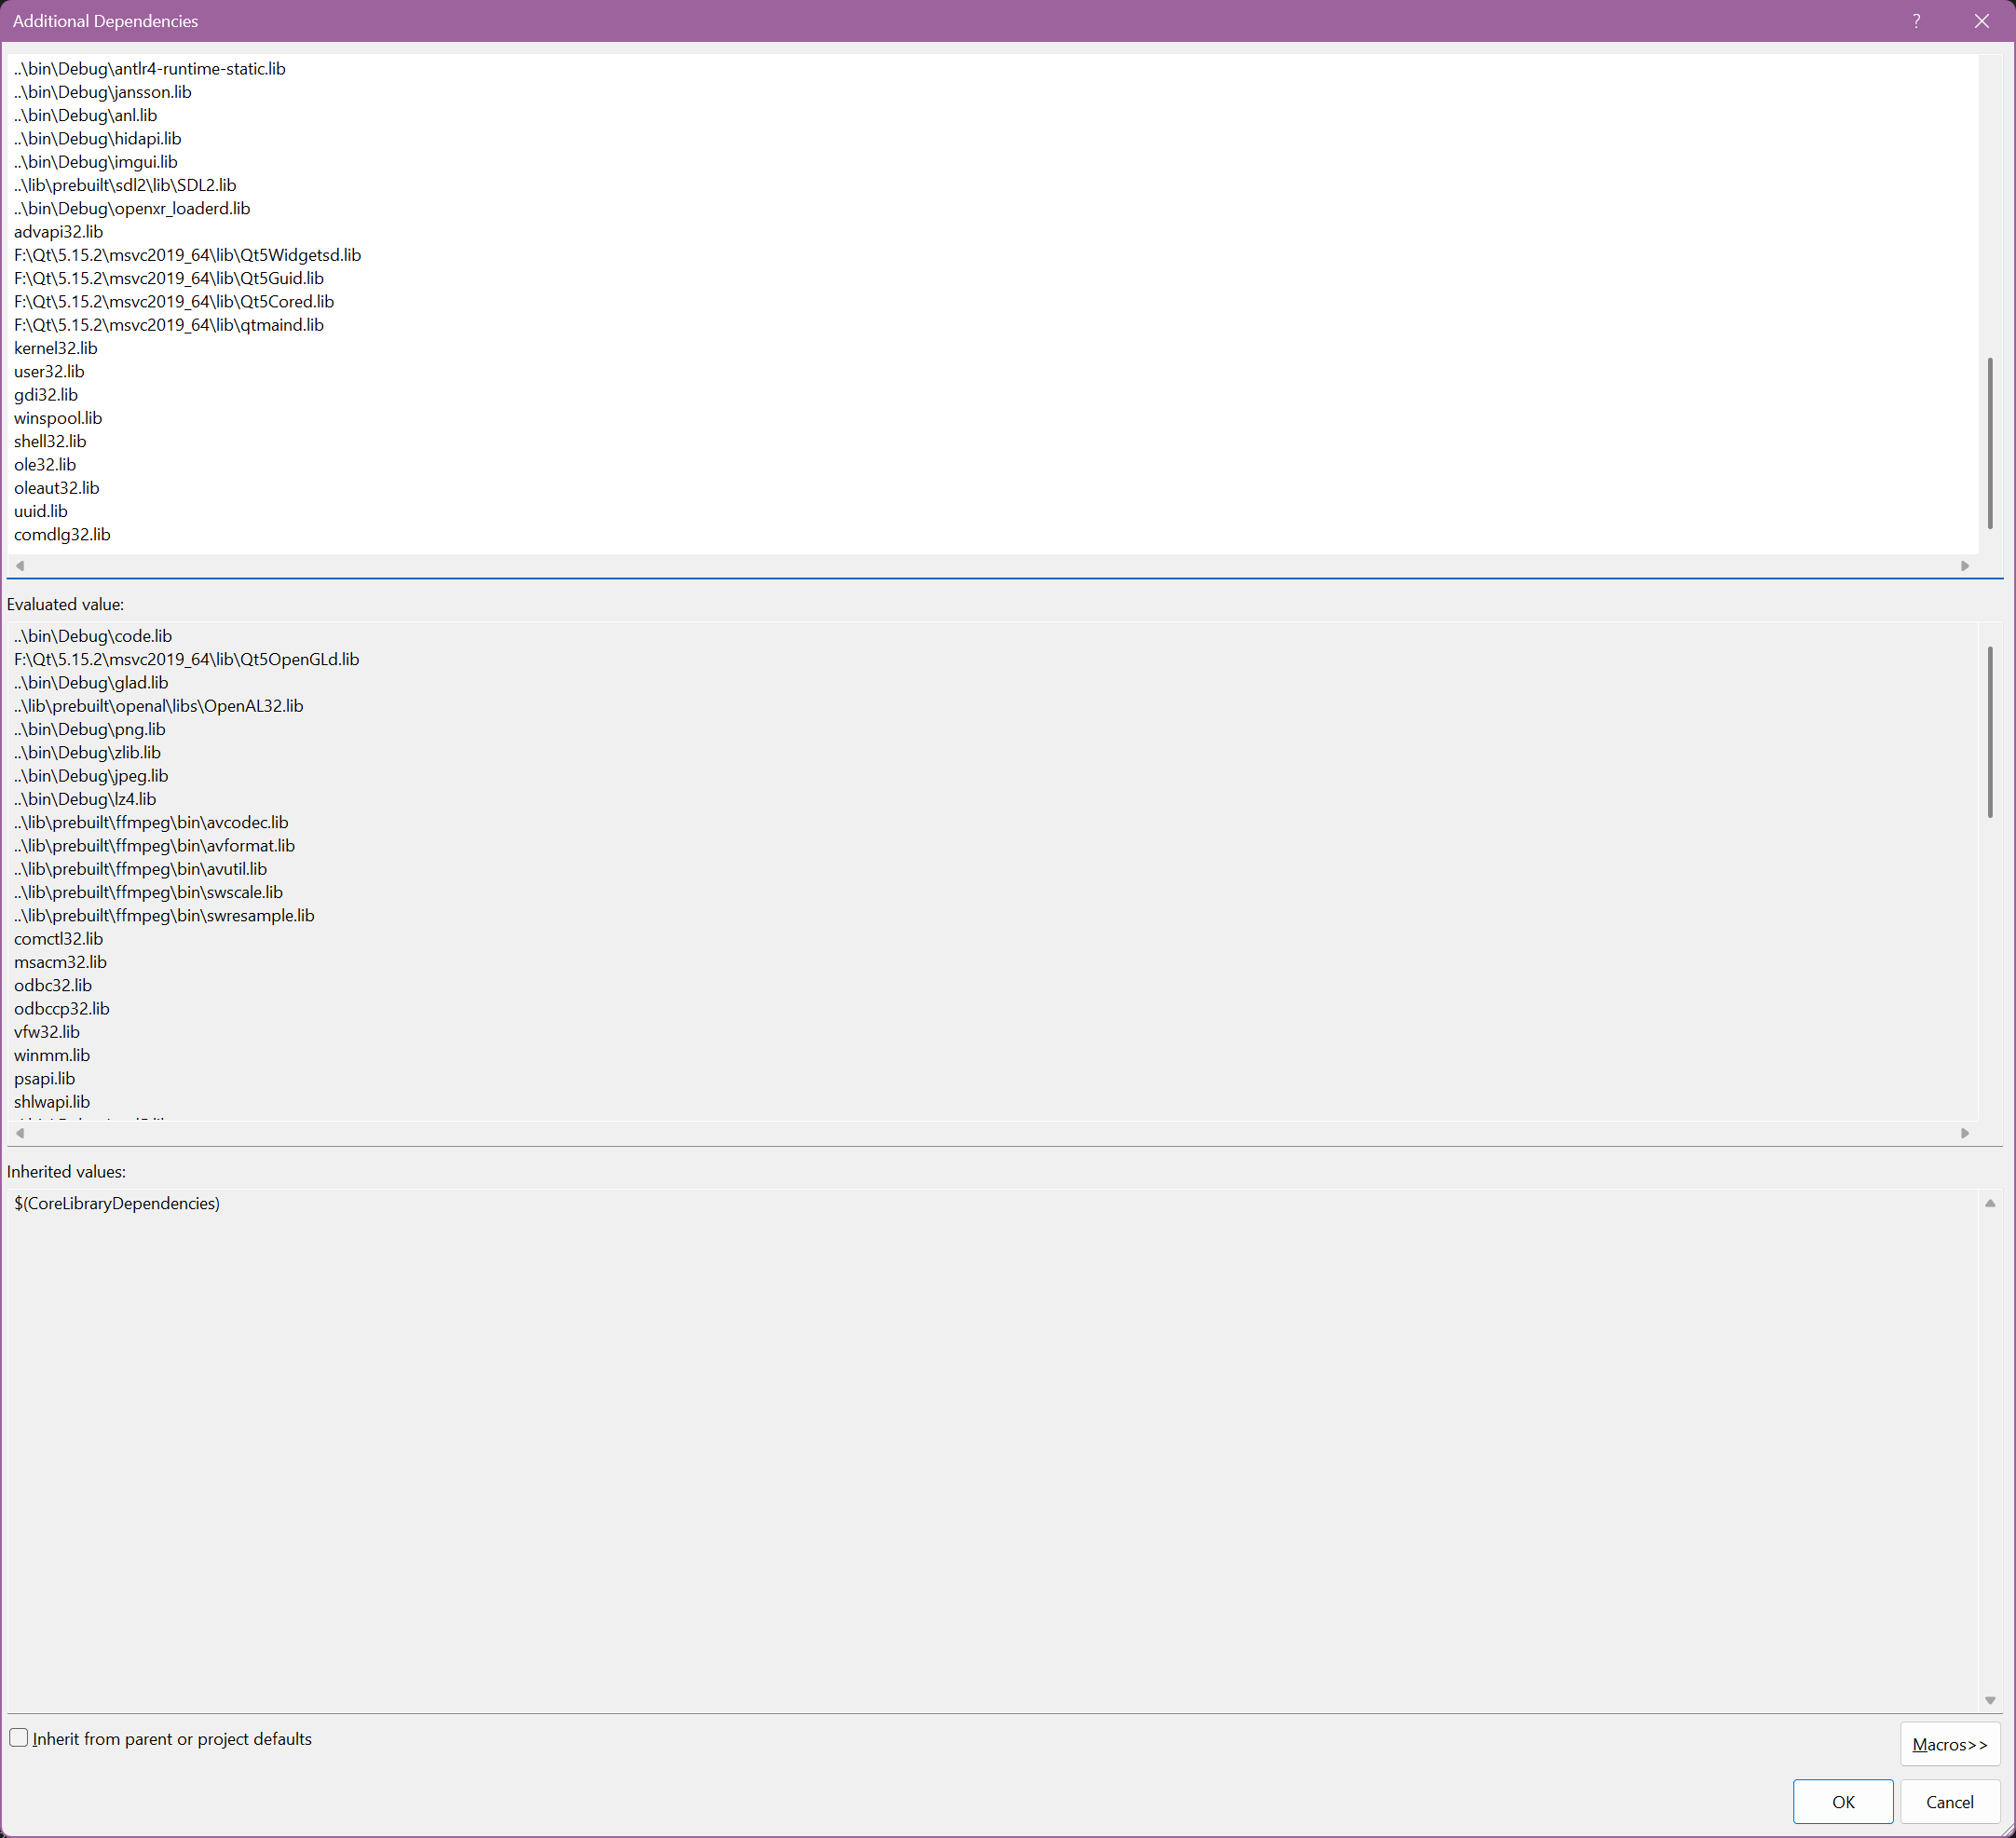
Task: Click odbc32.lib in Evaluated value
Action: pyautogui.click(x=53, y=985)
